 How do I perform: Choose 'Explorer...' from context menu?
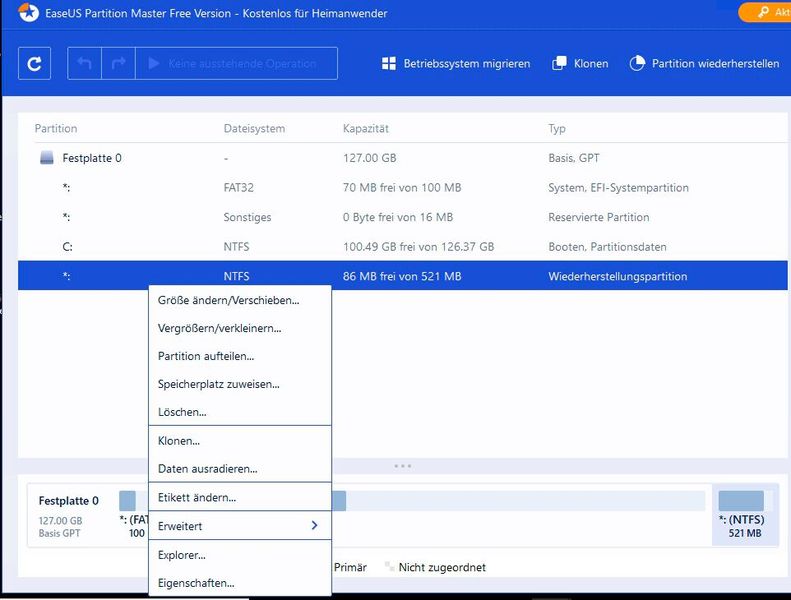(x=240, y=555)
